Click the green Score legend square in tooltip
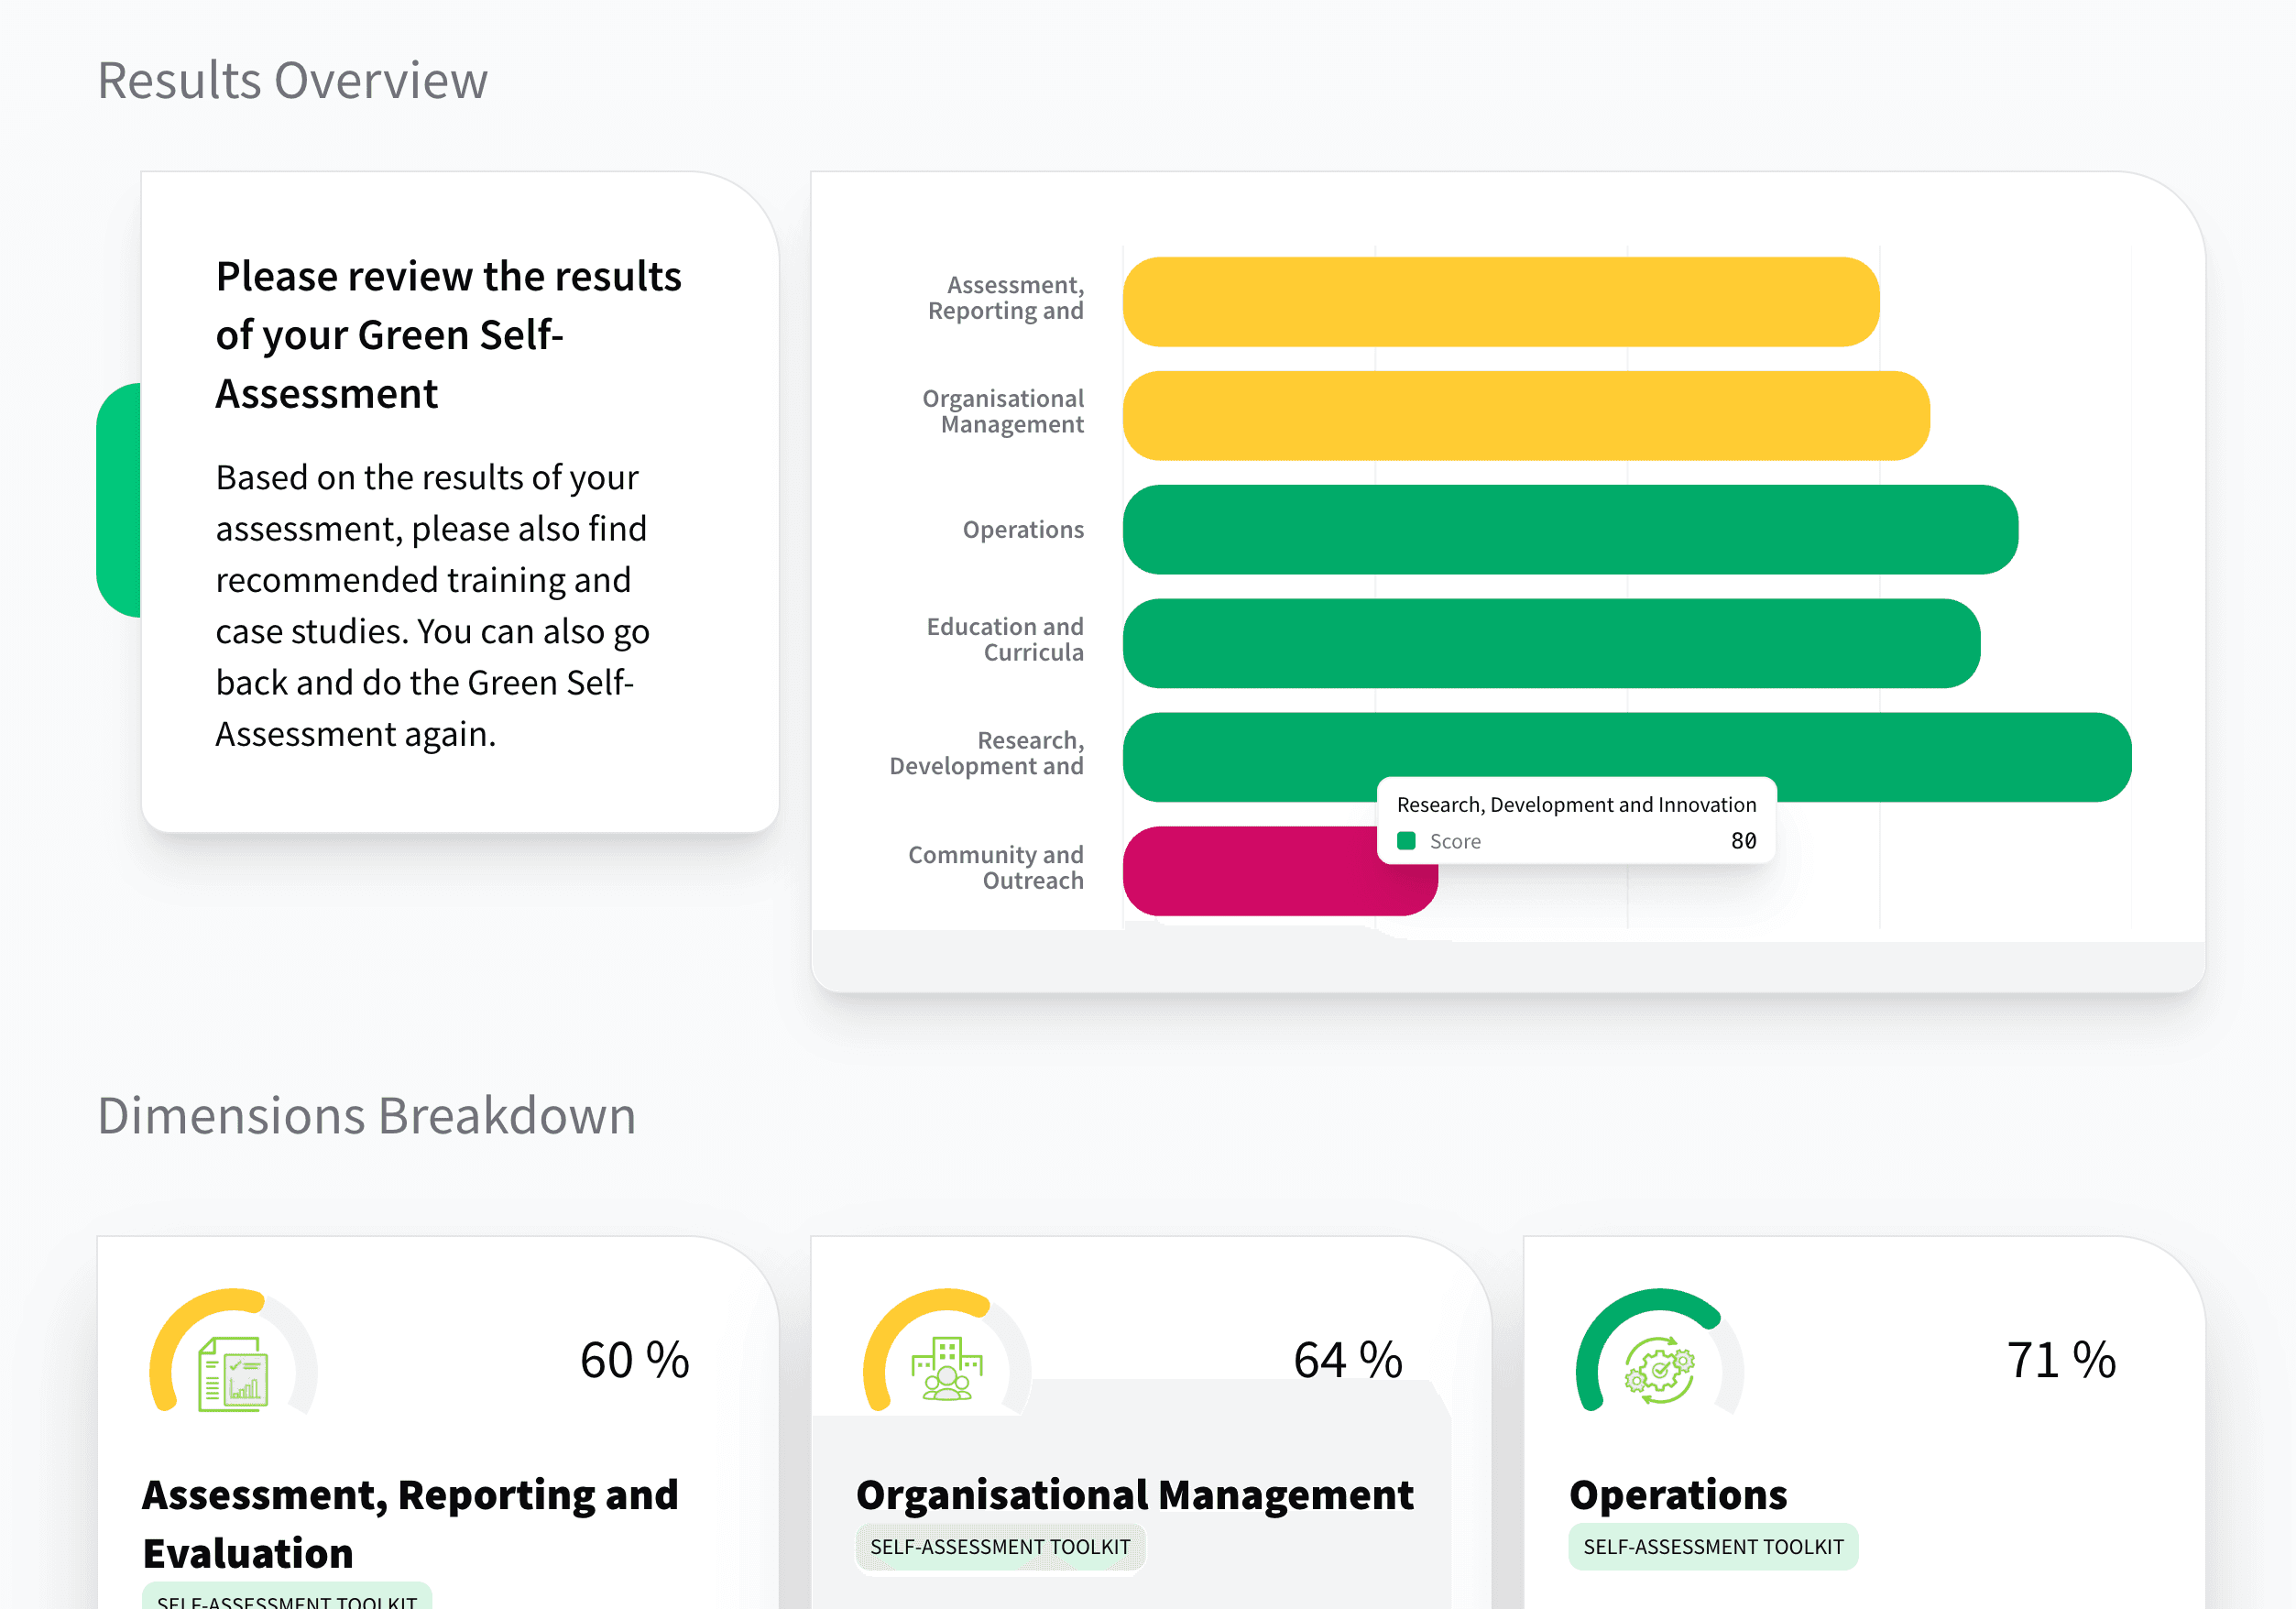Screen dimensions: 2296x1609 1407,841
